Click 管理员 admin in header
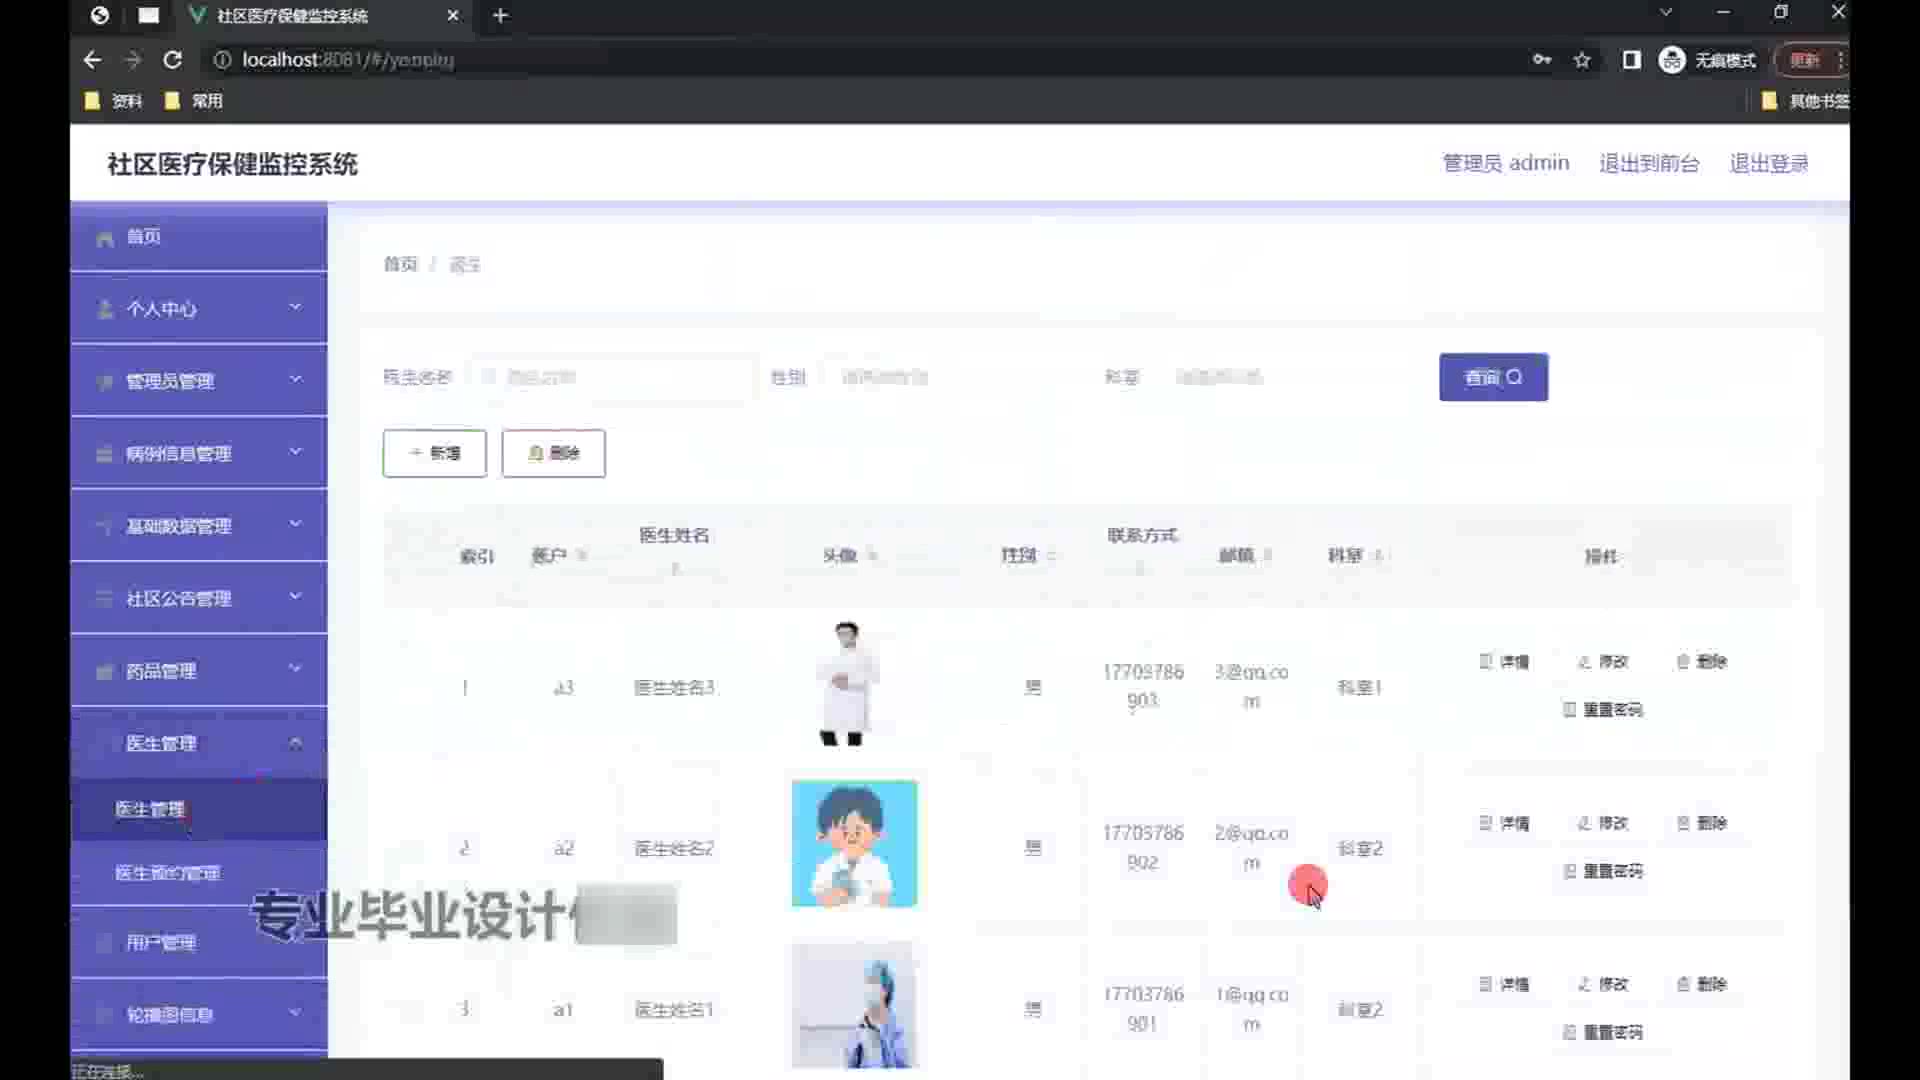 coord(1505,163)
